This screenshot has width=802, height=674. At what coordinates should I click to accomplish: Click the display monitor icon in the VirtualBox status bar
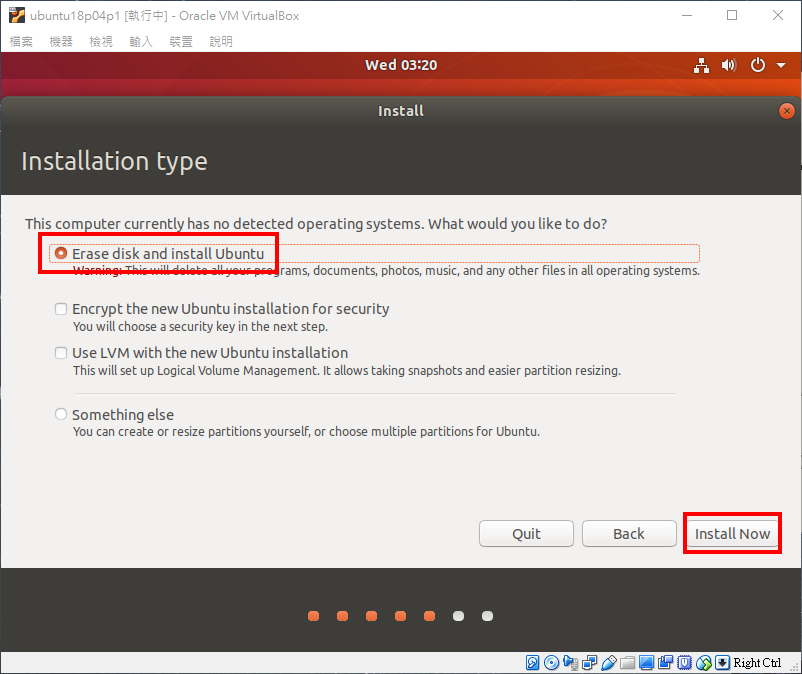[x=647, y=663]
